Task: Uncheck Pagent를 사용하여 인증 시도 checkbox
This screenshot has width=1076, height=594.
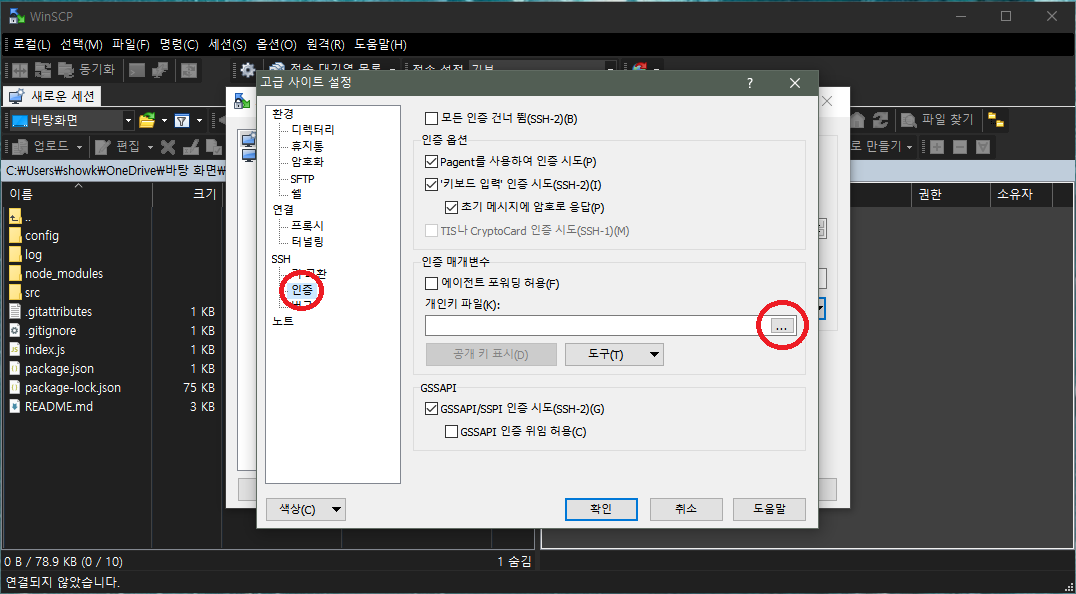Action: pyautogui.click(x=432, y=162)
